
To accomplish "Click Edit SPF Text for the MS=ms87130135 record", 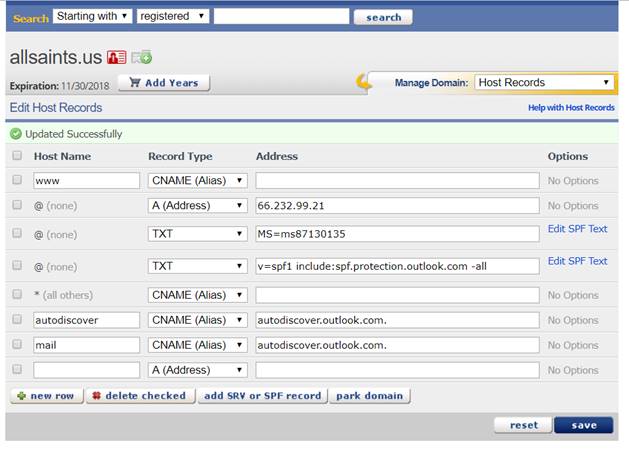I will [x=577, y=229].
